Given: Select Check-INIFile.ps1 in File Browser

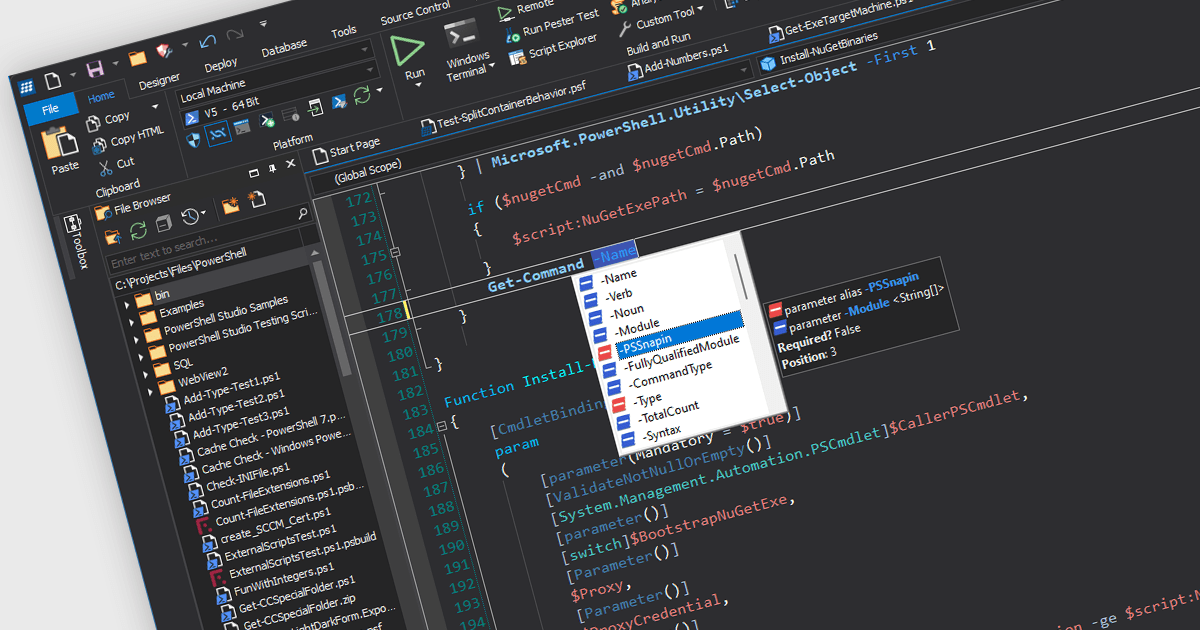Looking at the screenshot, I should (x=246, y=475).
